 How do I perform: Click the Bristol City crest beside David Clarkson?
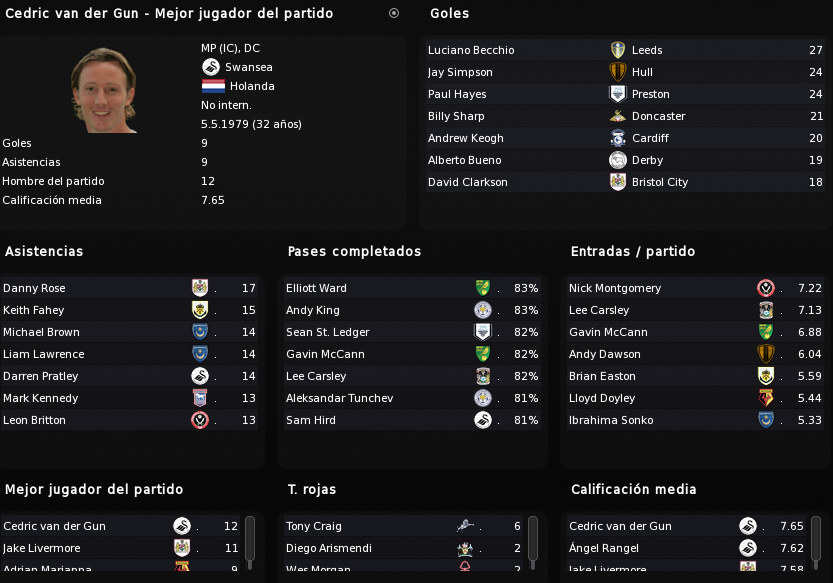(x=617, y=182)
